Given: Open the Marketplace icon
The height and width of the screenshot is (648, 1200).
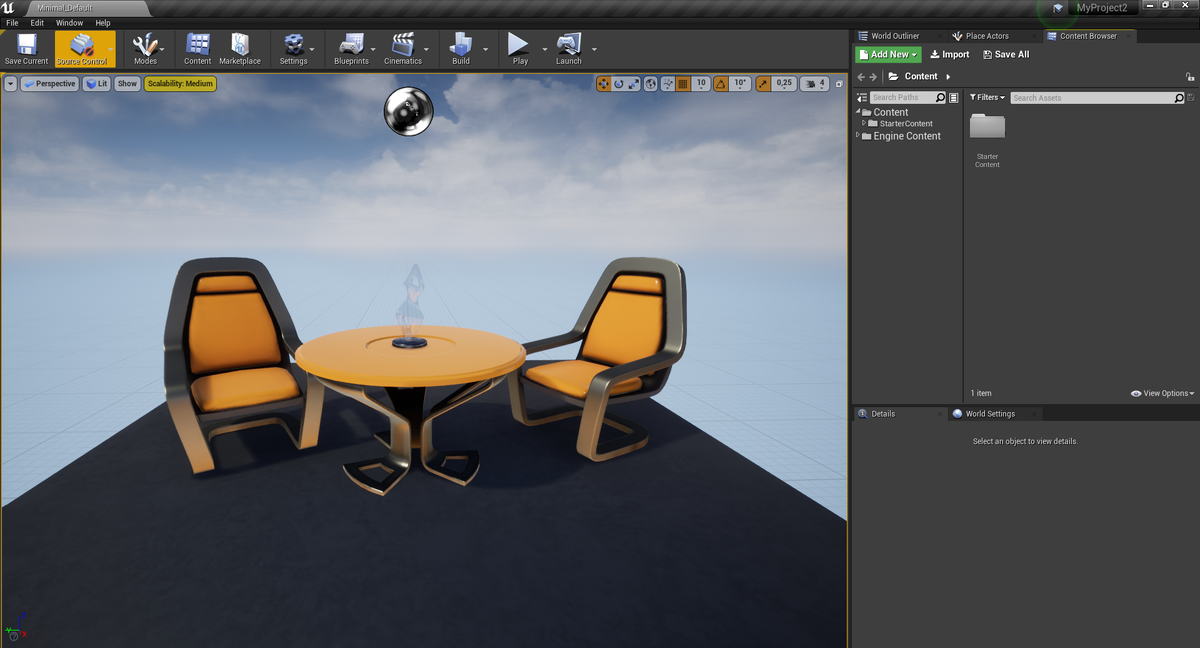Looking at the screenshot, I should pyautogui.click(x=240, y=49).
